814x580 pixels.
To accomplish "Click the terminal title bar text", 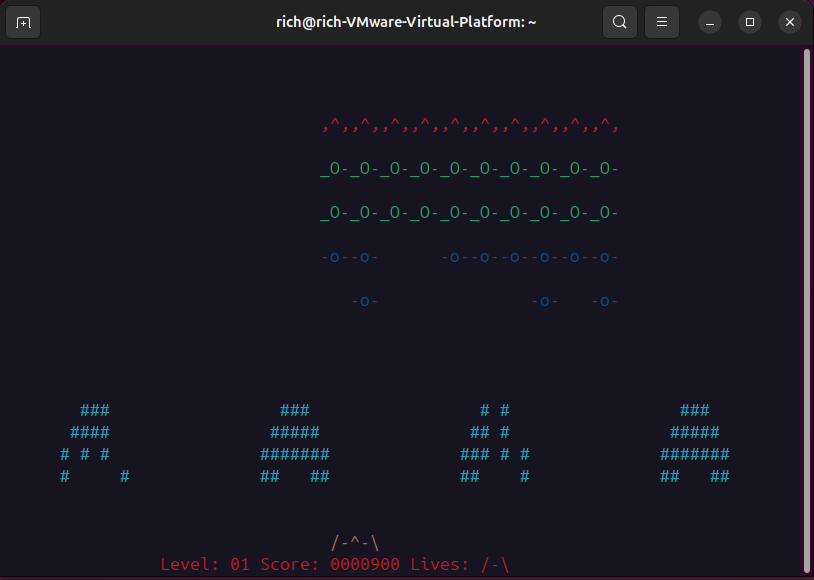I will coord(406,22).
